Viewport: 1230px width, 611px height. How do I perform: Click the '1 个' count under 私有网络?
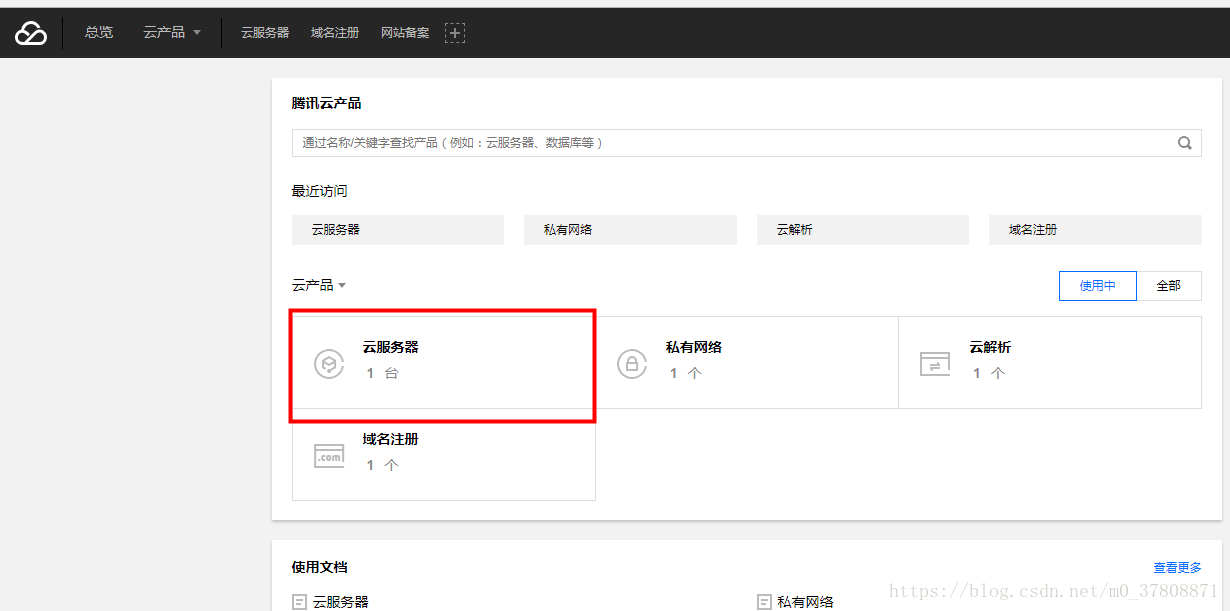click(685, 373)
